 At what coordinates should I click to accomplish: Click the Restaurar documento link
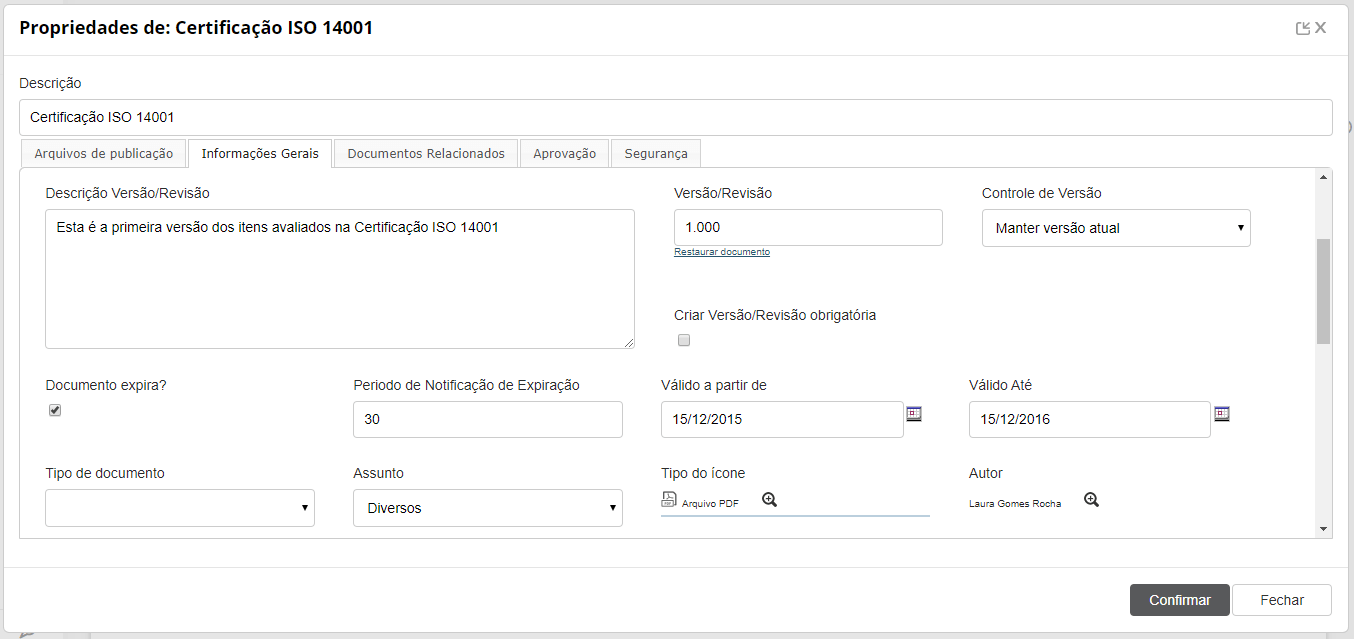click(722, 252)
